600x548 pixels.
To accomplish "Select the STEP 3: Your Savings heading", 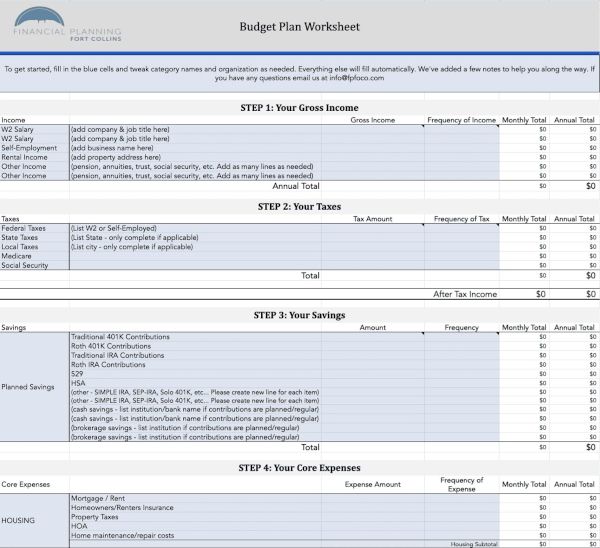I will point(299,315).
